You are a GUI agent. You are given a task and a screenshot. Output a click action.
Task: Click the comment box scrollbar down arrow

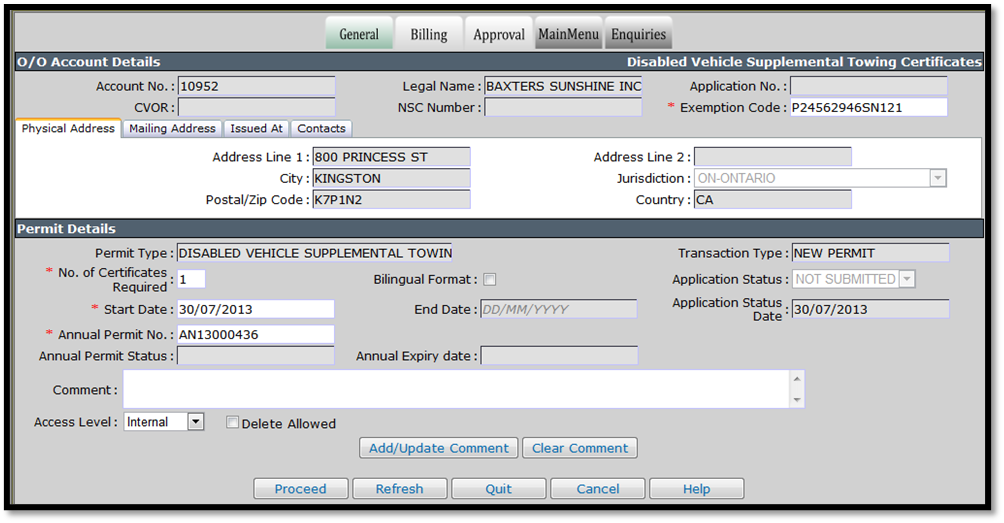797,400
